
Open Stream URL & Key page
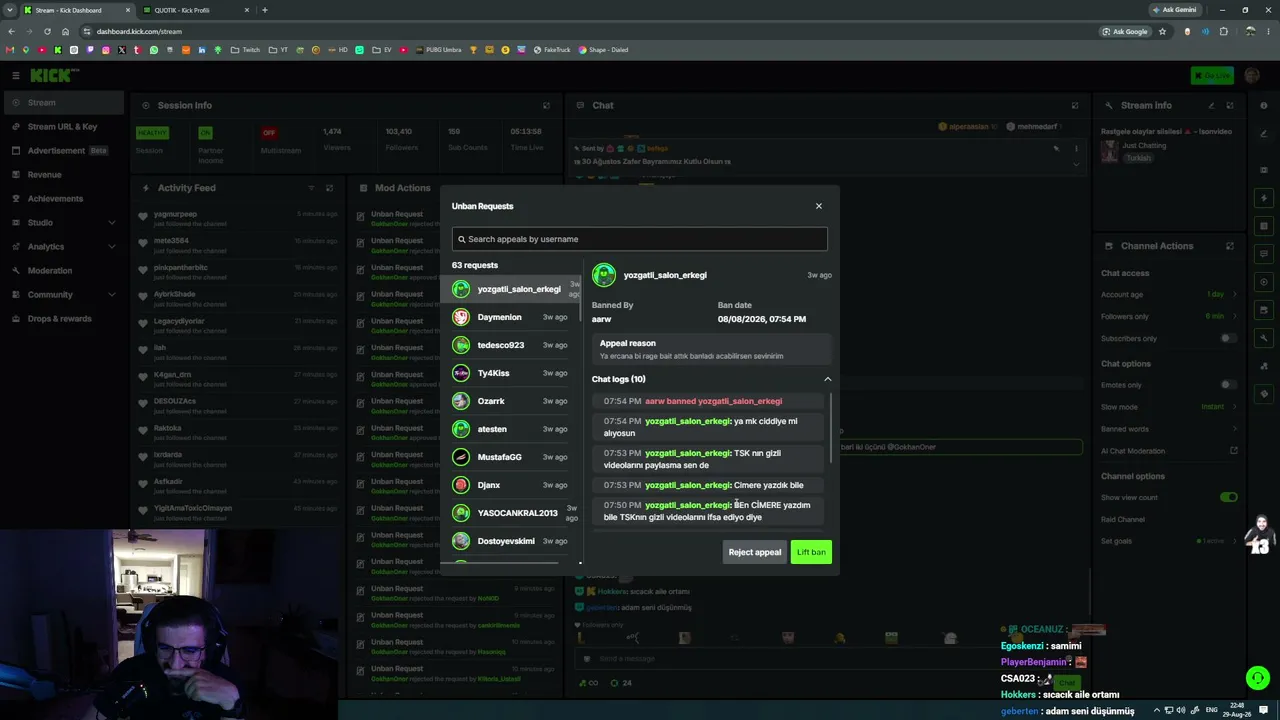[x=62, y=127]
